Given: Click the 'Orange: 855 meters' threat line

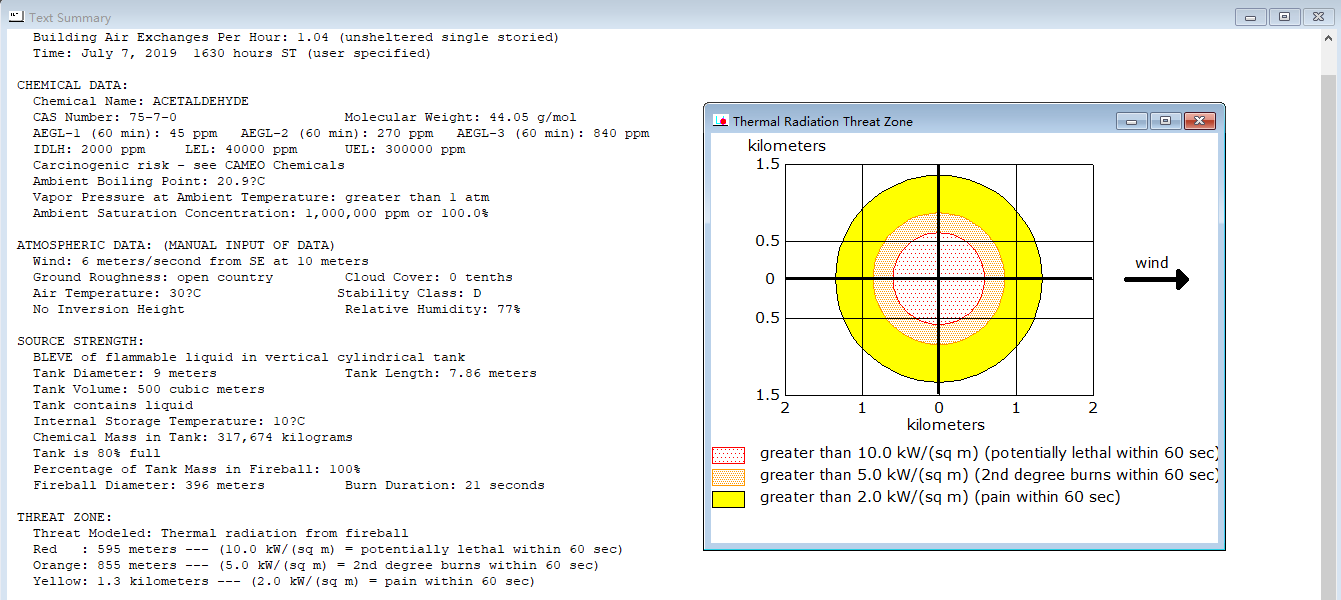Looking at the screenshot, I should pyautogui.click(x=316, y=565).
